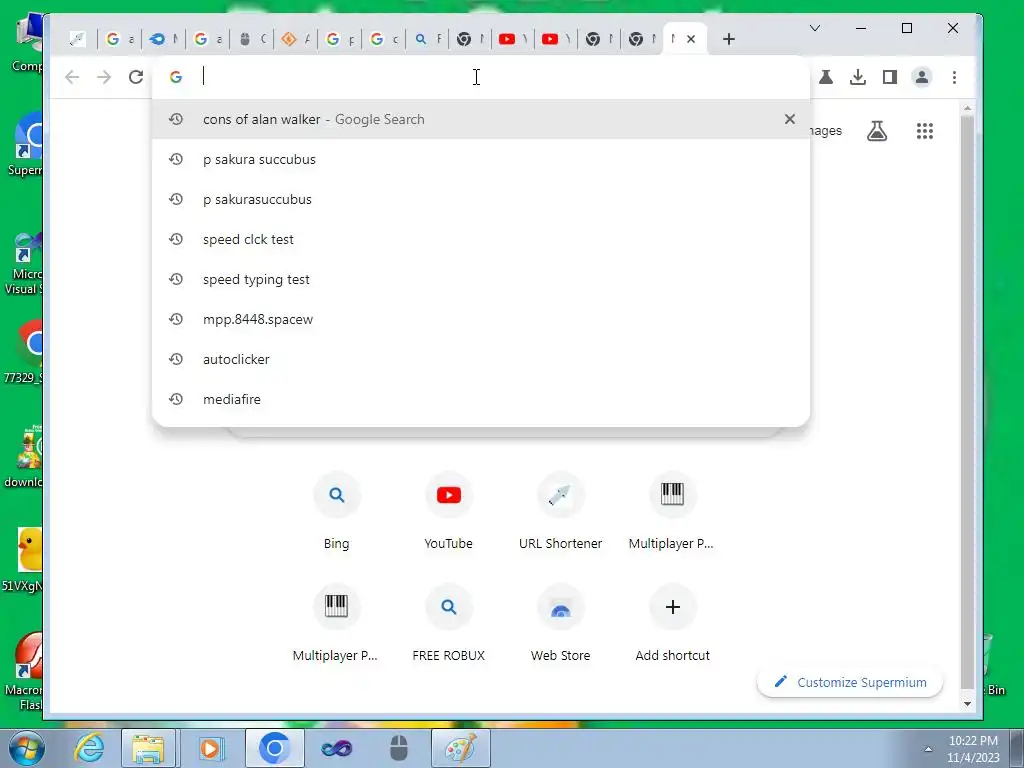
Task: Expand the tab search chevron
Action: tap(815, 28)
